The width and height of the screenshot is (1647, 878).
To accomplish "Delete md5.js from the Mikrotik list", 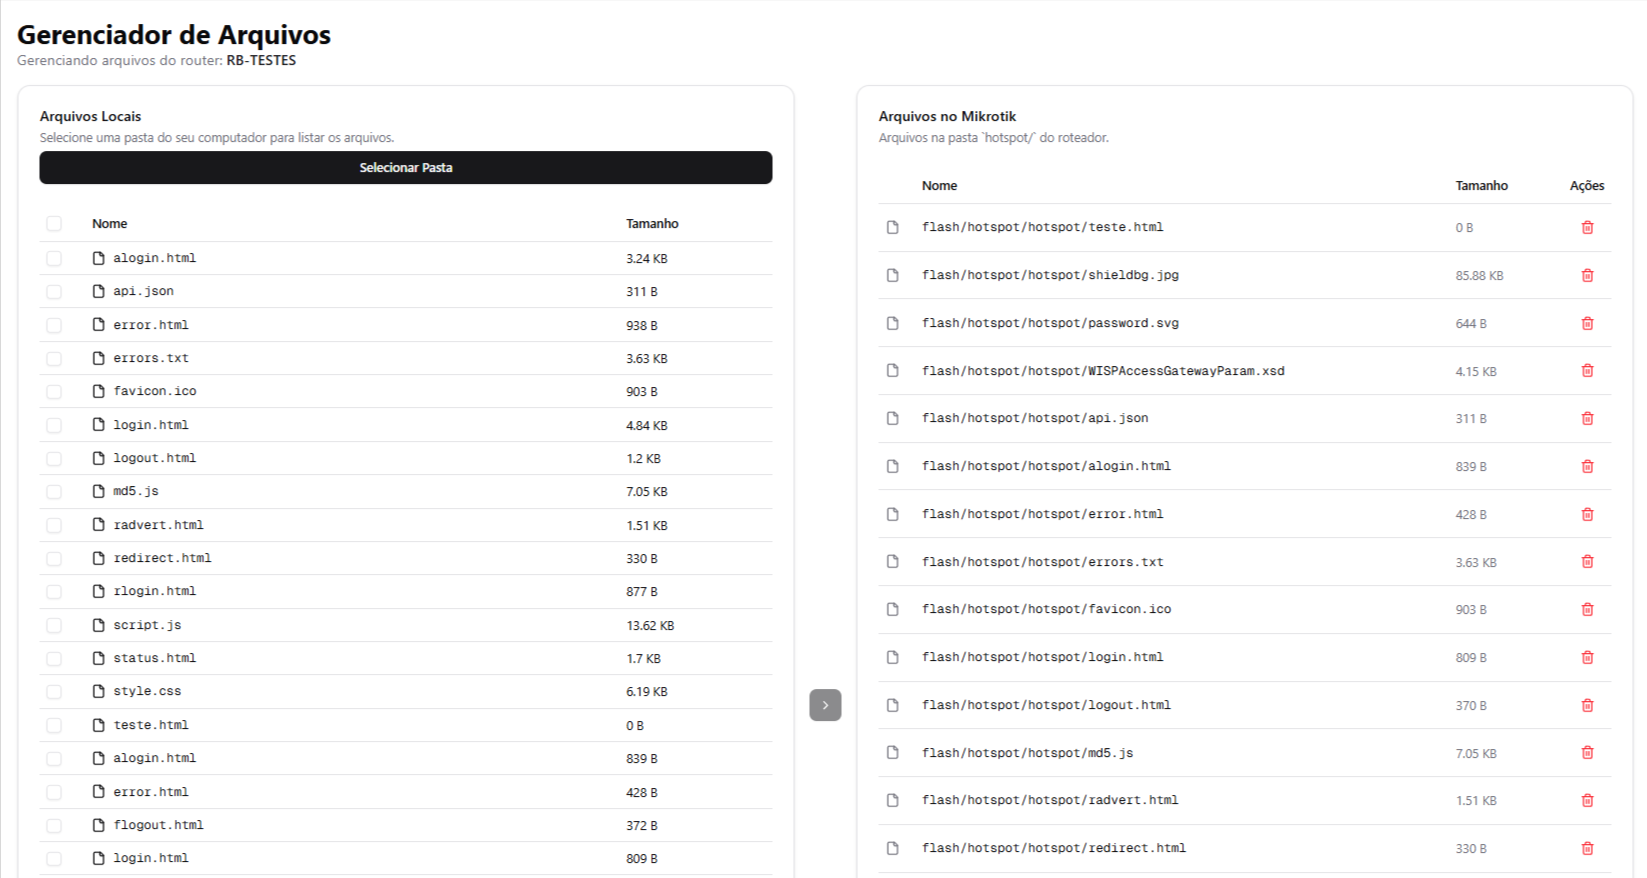I will 1586,753.
